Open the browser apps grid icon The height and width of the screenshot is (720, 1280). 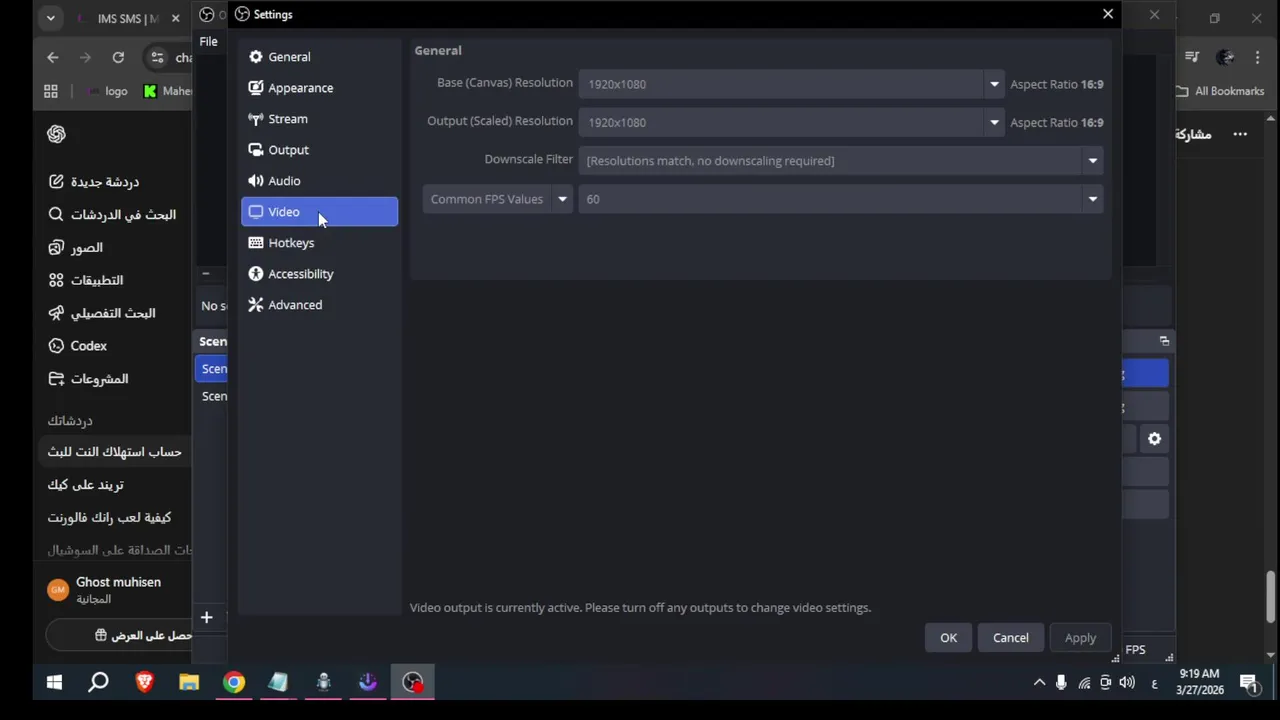click(51, 91)
